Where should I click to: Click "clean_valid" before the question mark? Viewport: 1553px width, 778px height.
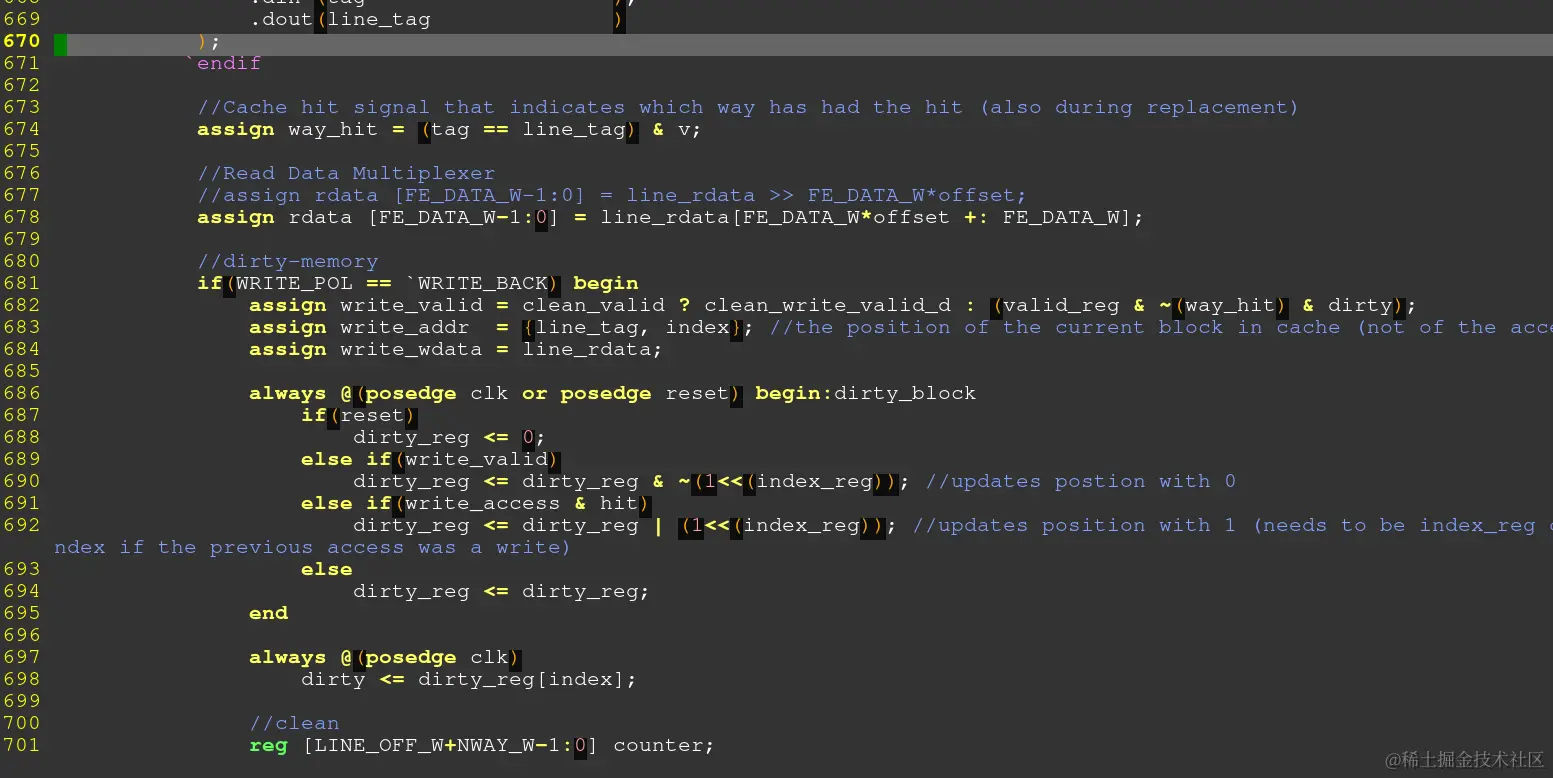tap(593, 305)
